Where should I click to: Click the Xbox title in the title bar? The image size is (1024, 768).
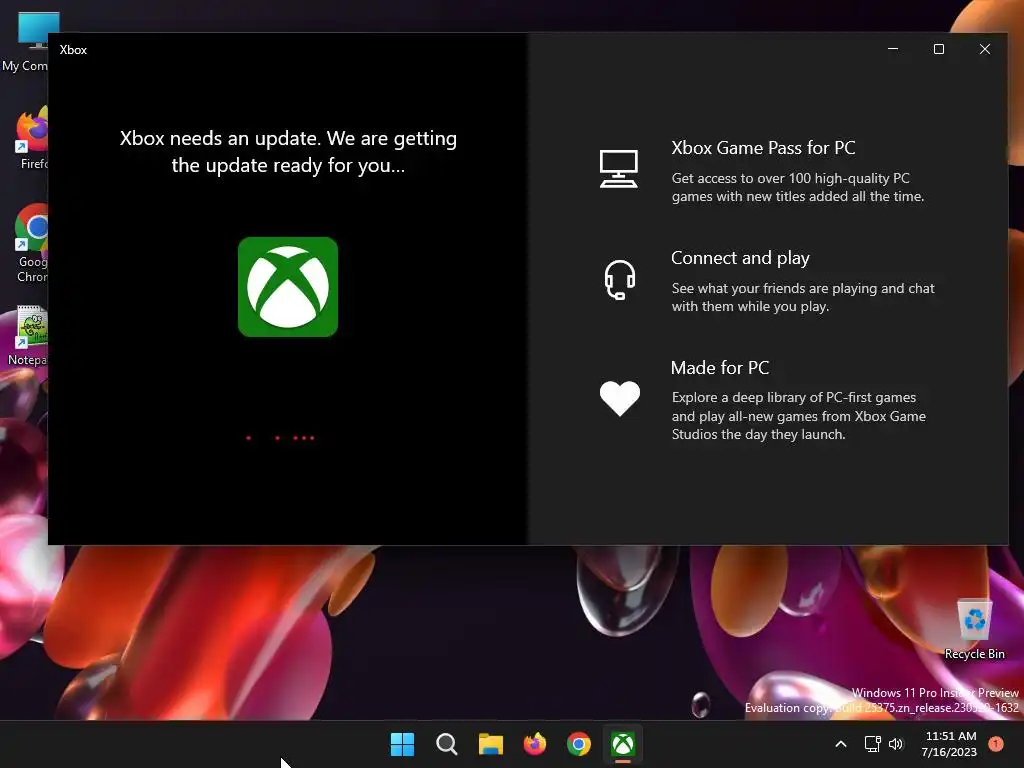(73, 50)
